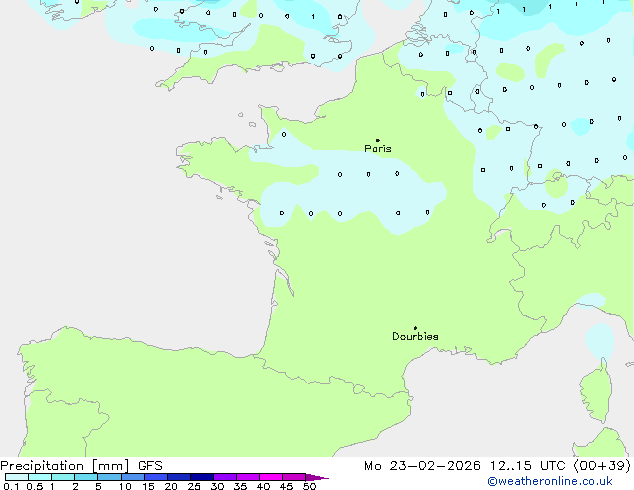Click the legend value '50'

coord(309,486)
